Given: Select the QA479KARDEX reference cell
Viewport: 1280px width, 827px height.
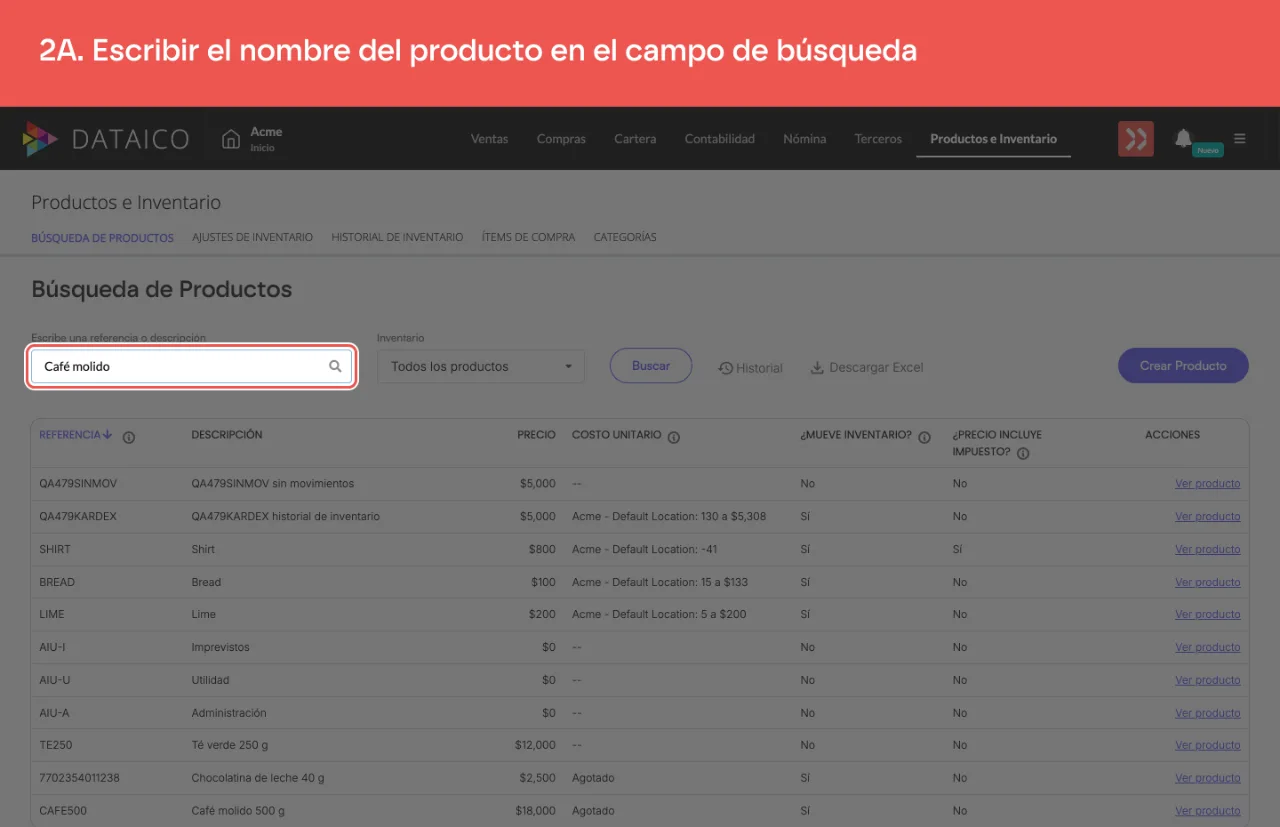Looking at the screenshot, I should pos(78,517).
